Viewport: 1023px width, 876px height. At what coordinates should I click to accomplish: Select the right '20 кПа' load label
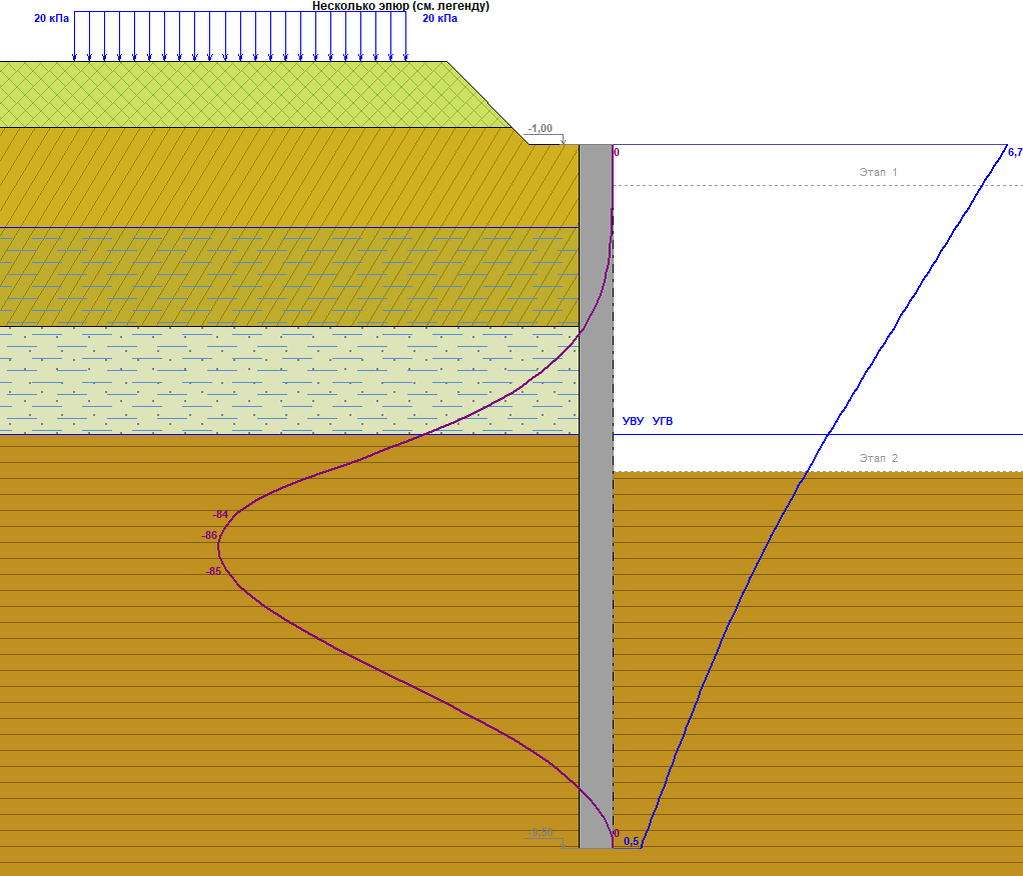(x=440, y=18)
